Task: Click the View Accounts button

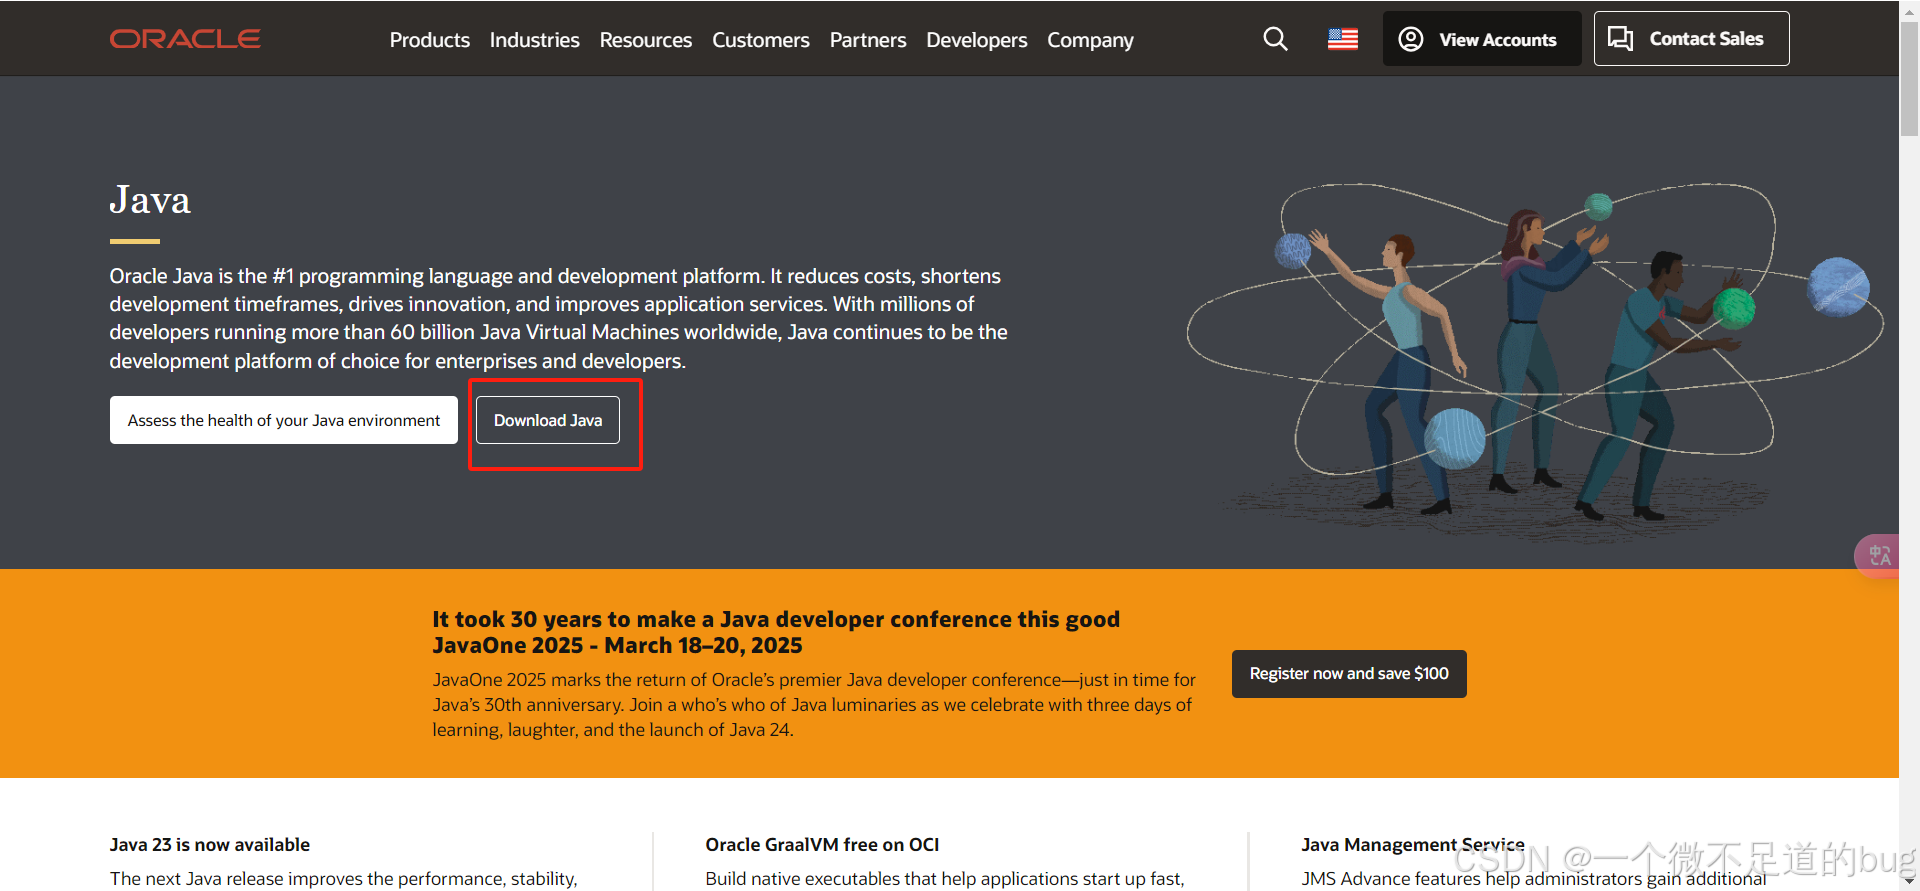Action: [x=1482, y=39]
